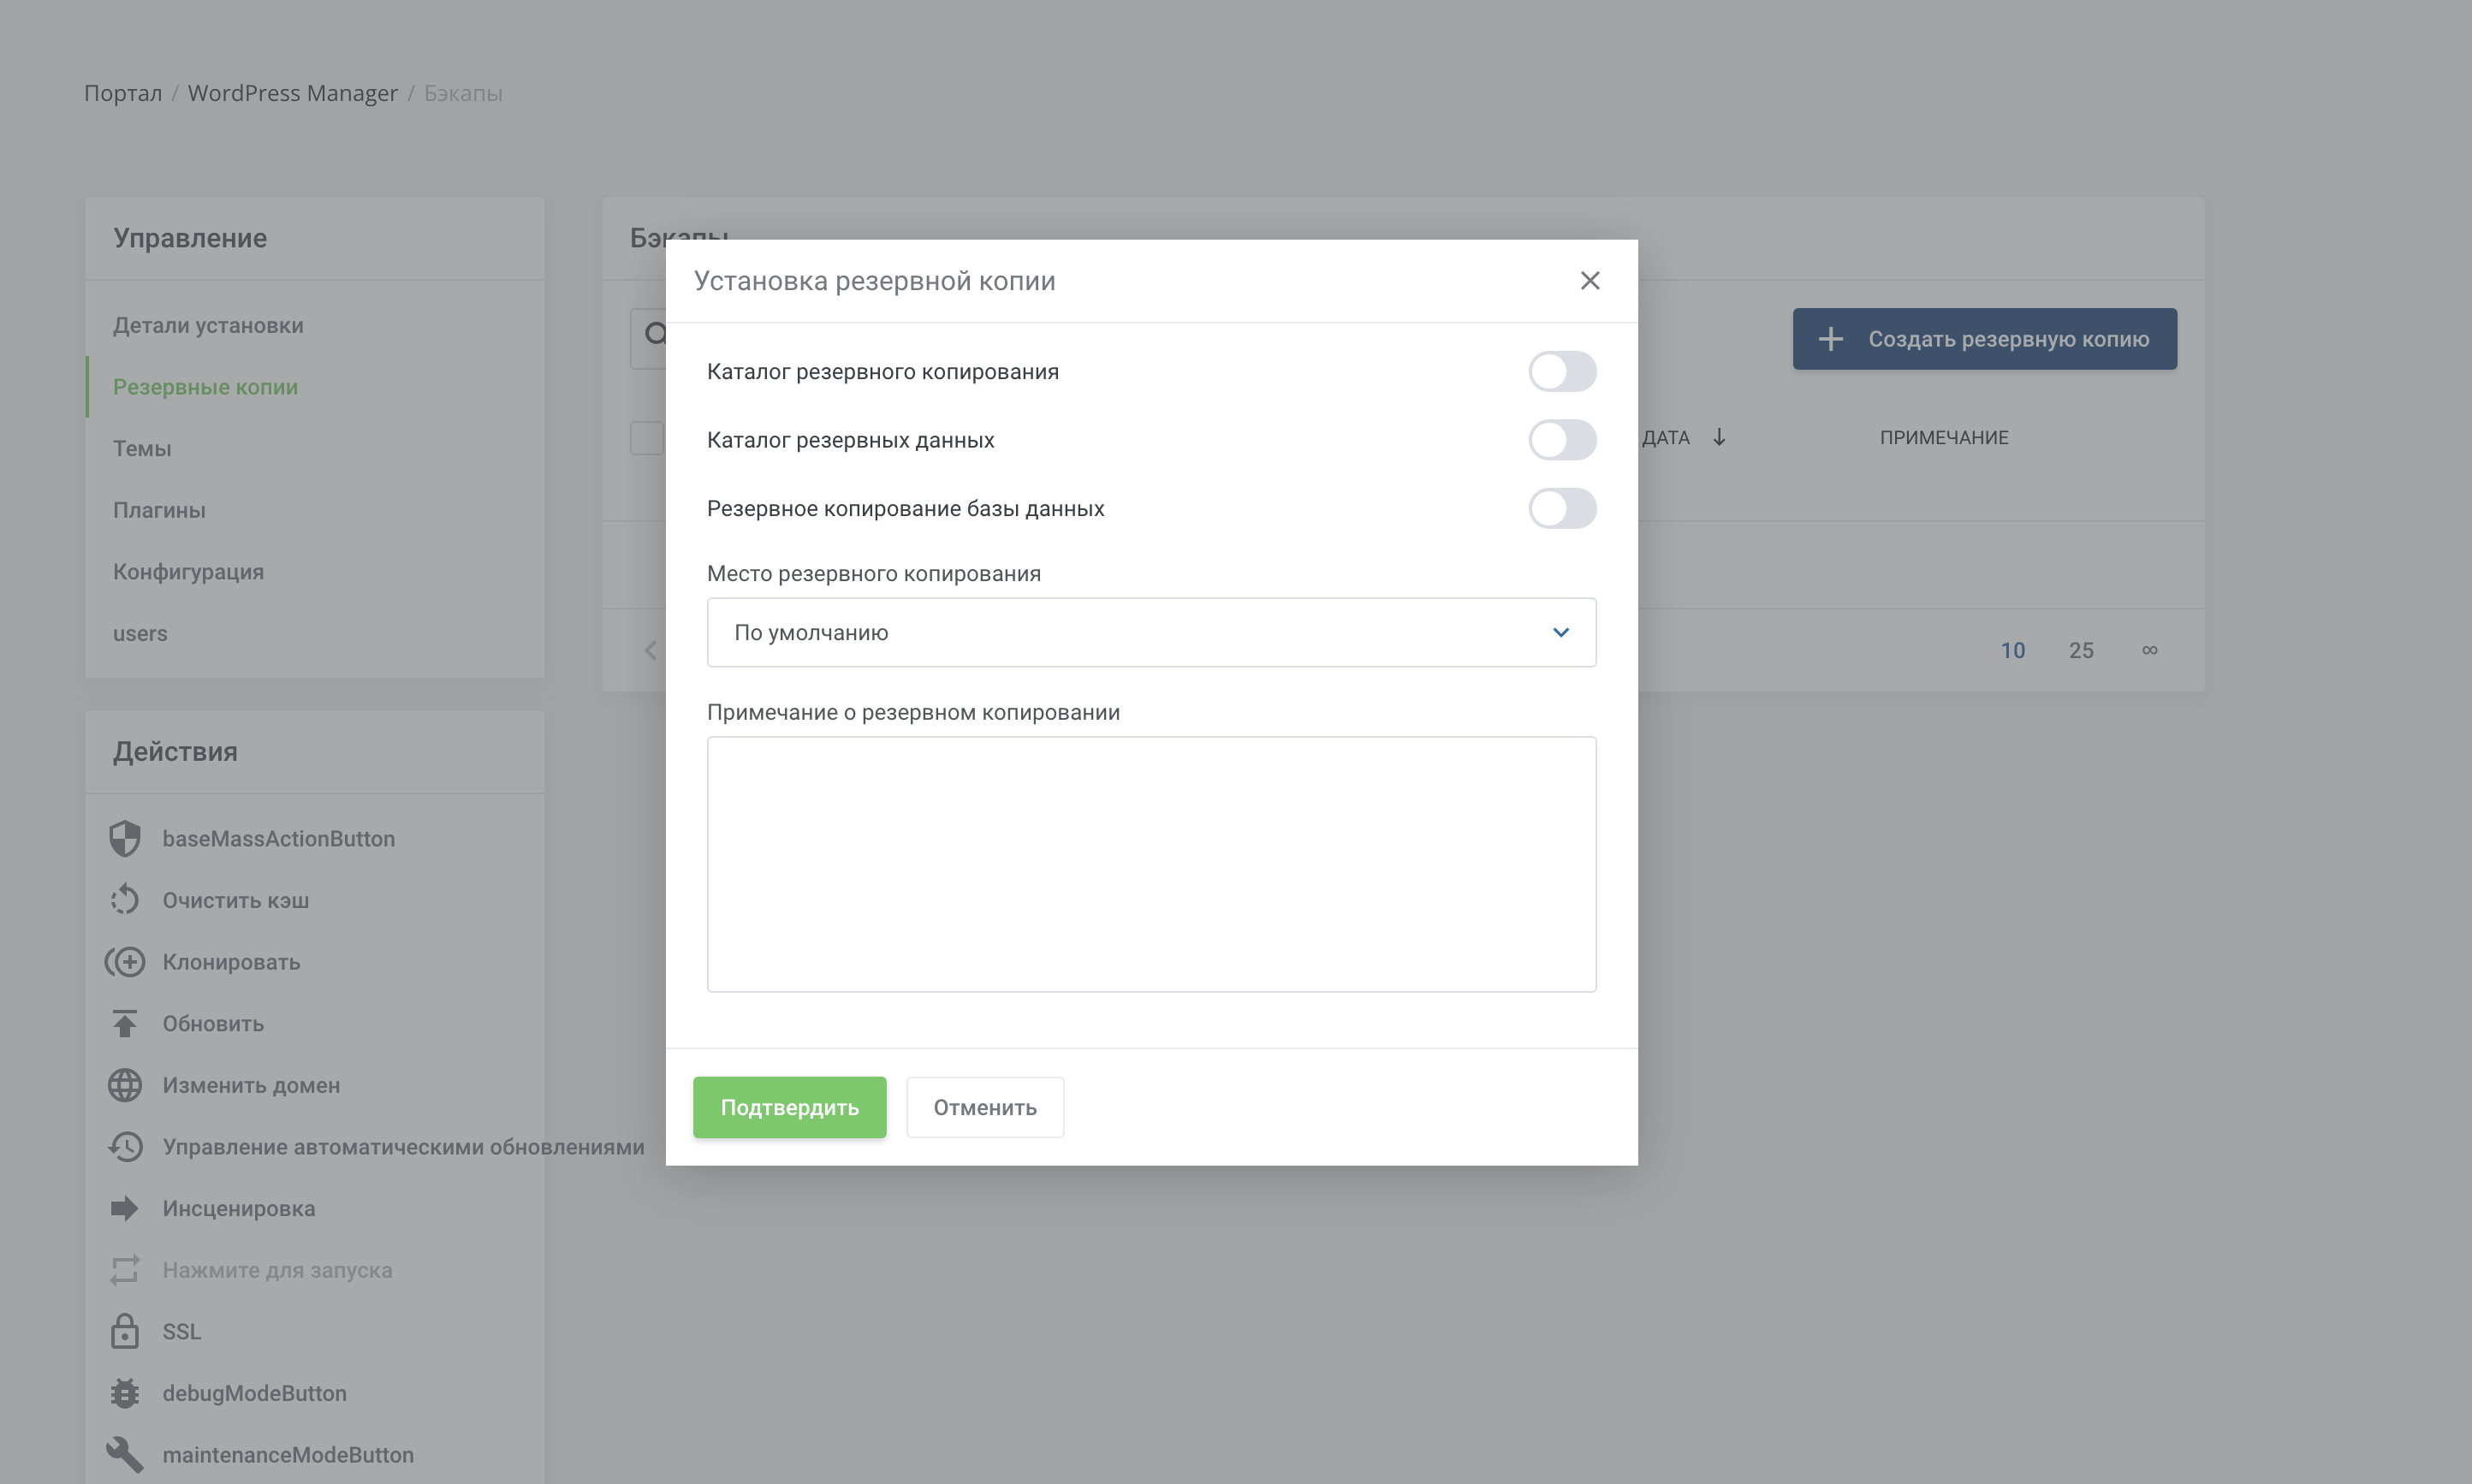Click Изменить домен action label
2472x1484 pixels.
(x=251, y=1085)
